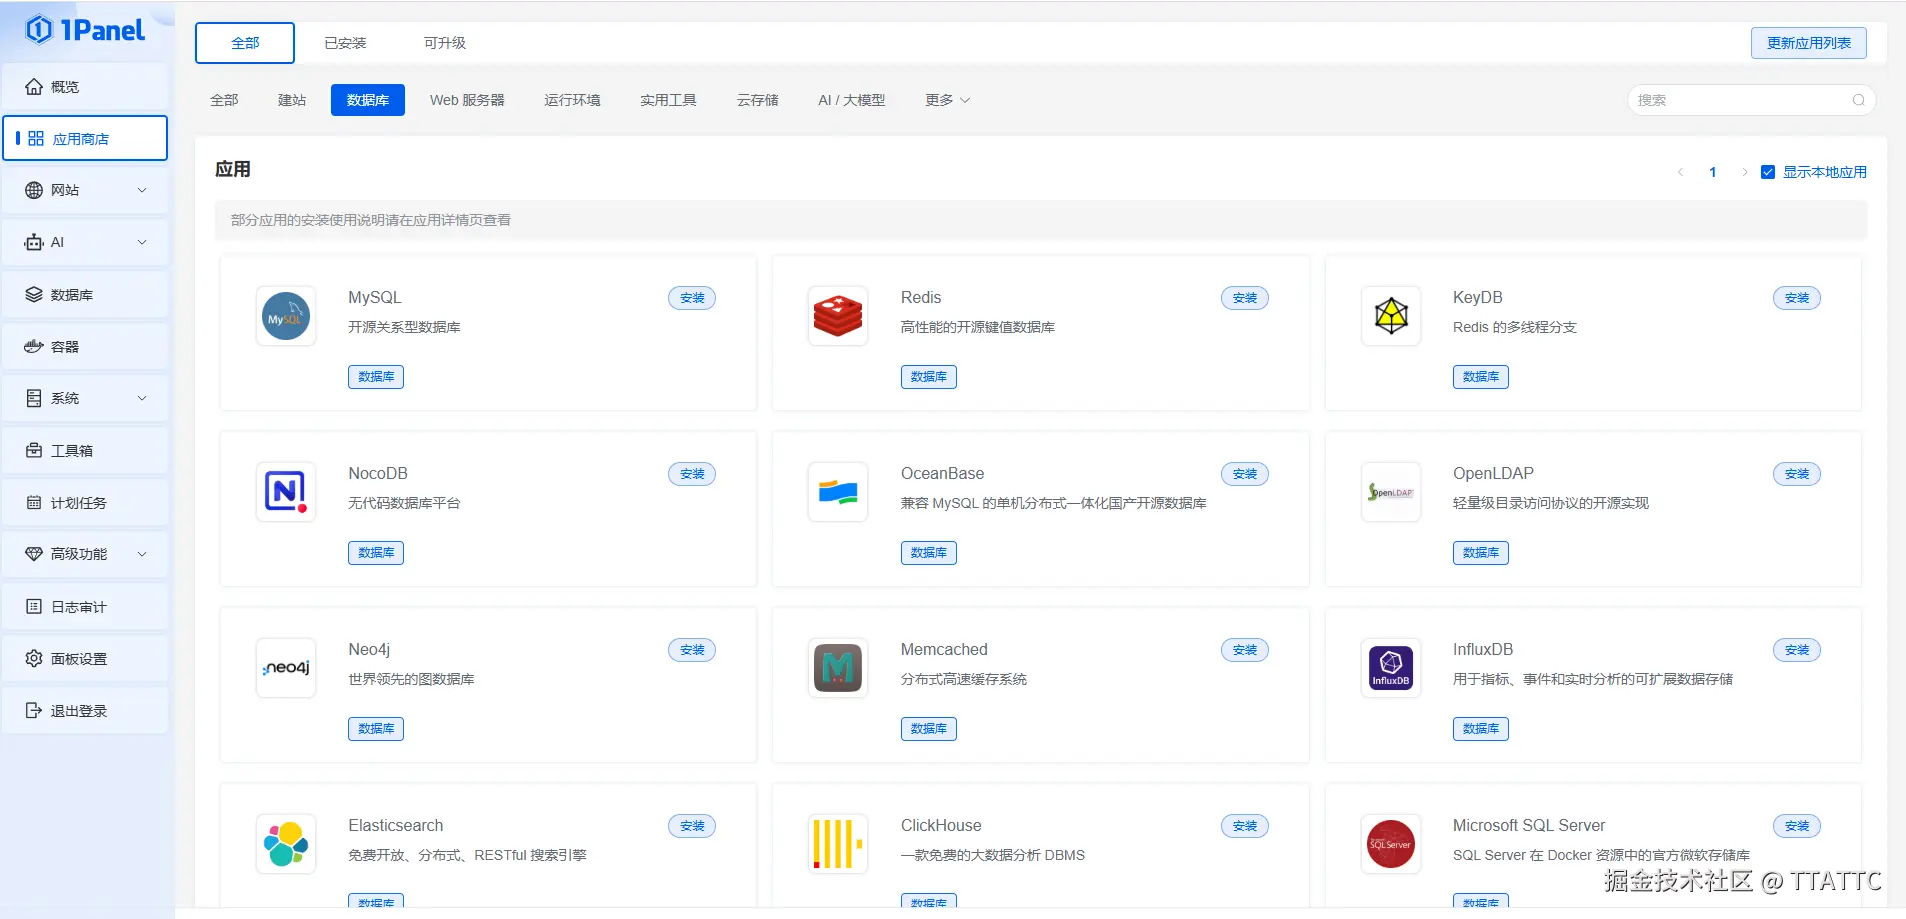Install the NocoDB app
This screenshot has width=1906, height=919.
coord(692,474)
